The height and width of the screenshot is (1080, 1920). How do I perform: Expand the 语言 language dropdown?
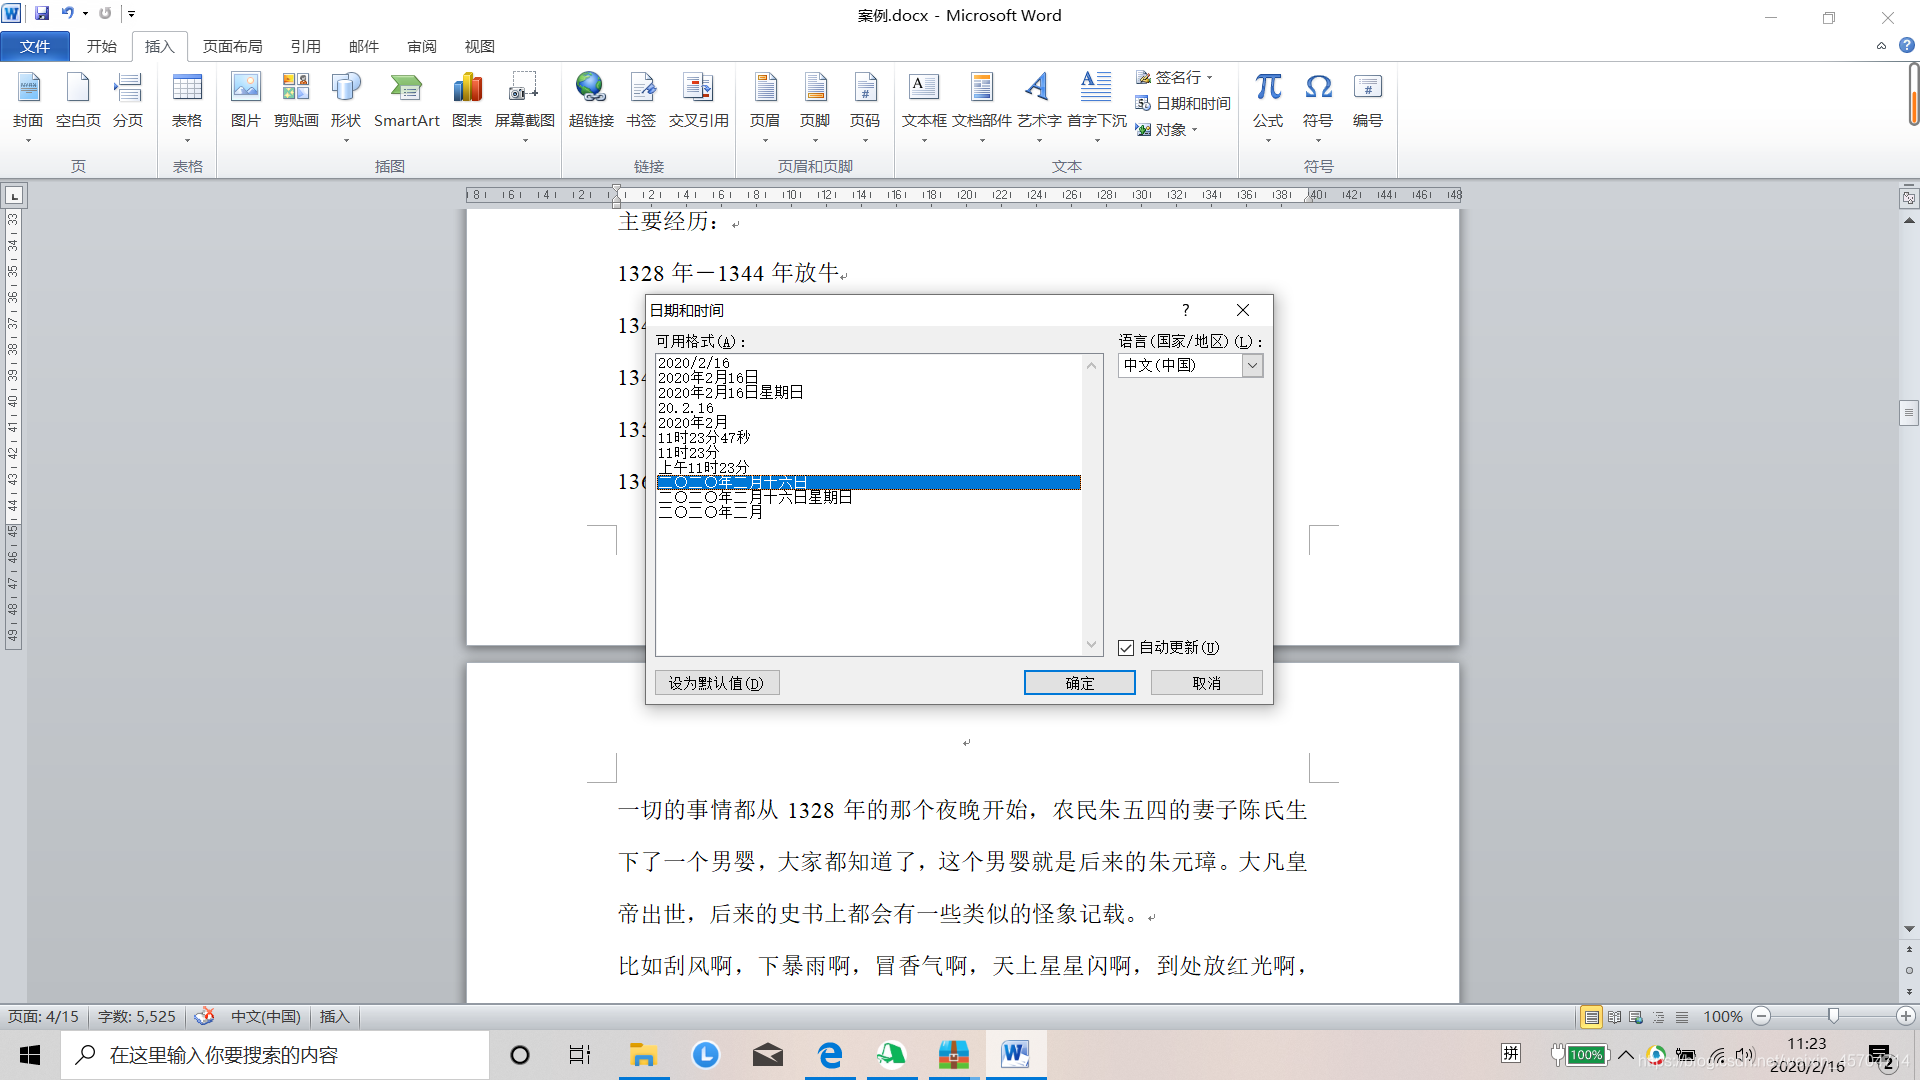(x=1252, y=366)
